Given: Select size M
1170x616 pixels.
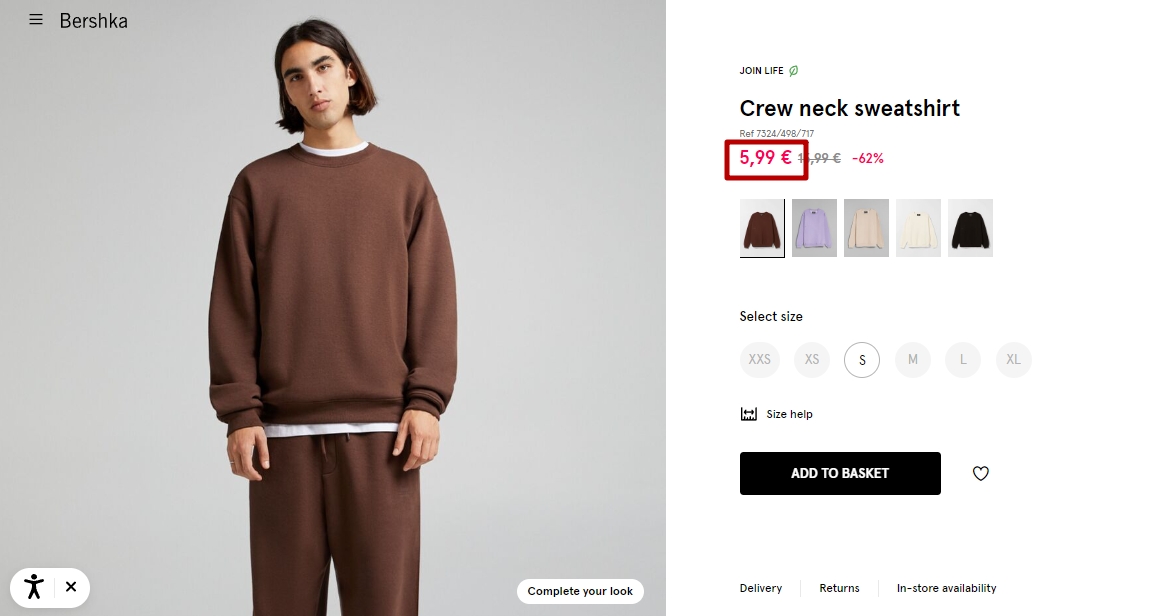Looking at the screenshot, I should point(913,359).
